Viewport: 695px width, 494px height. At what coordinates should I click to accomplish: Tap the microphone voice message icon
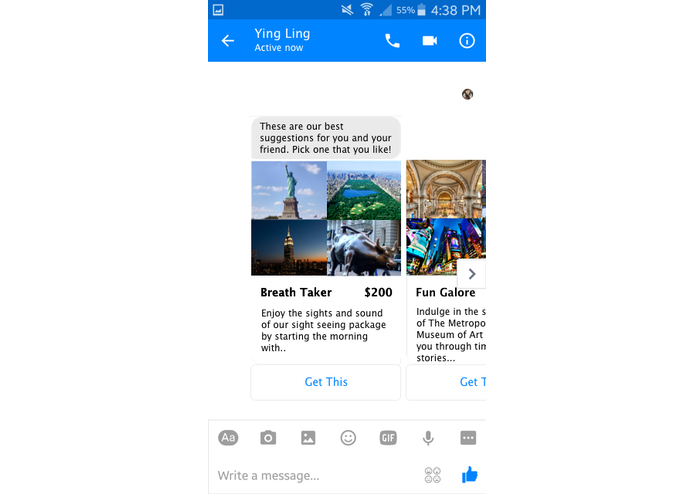pyautogui.click(x=428, y=438)
